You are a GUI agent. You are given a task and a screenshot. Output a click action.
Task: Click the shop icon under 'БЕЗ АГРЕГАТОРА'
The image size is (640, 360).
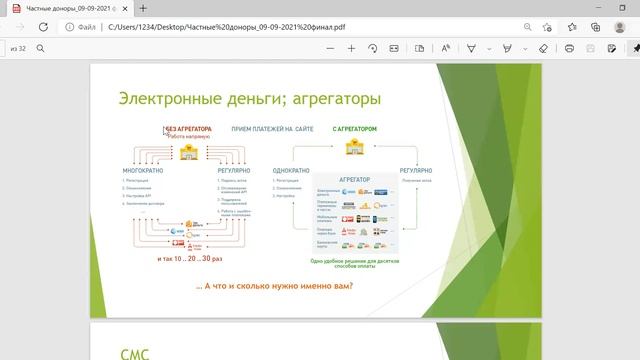tap(189, 151)
